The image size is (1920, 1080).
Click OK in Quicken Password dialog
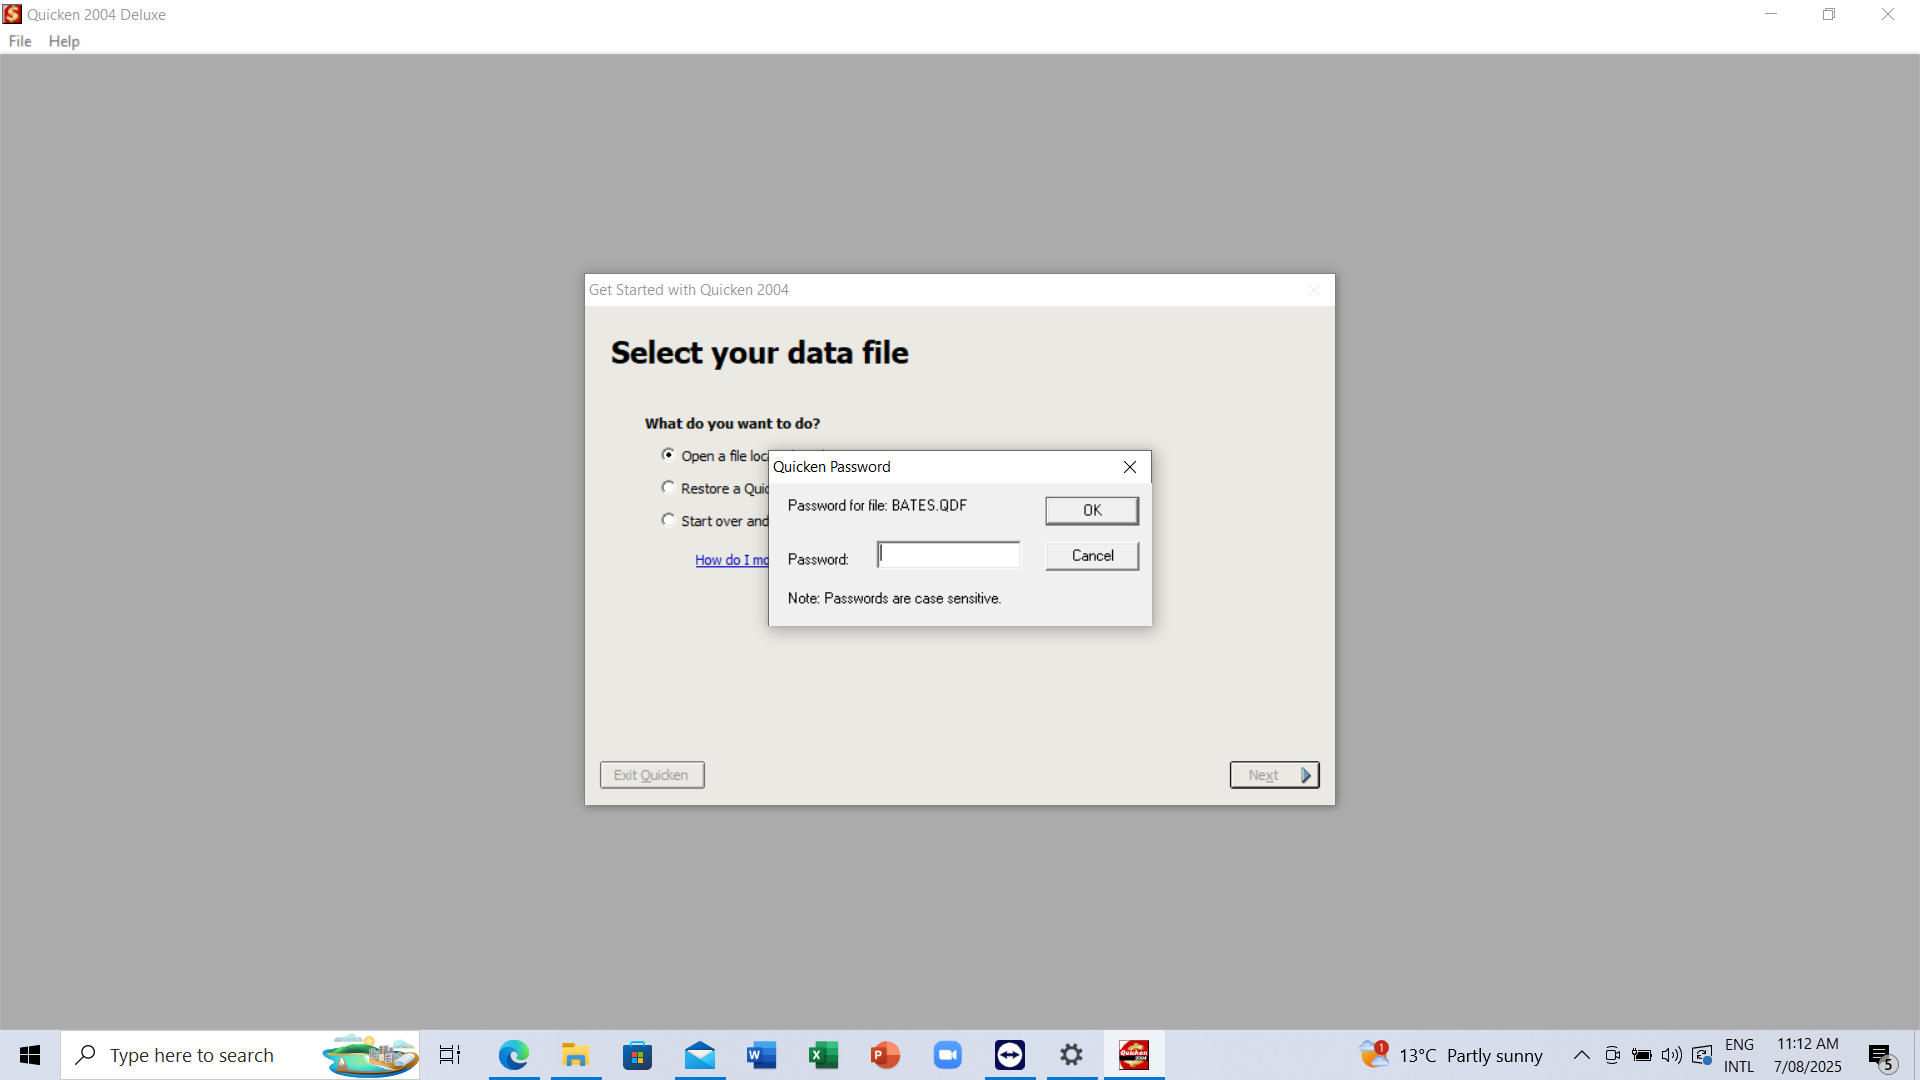pos(1092,510)
